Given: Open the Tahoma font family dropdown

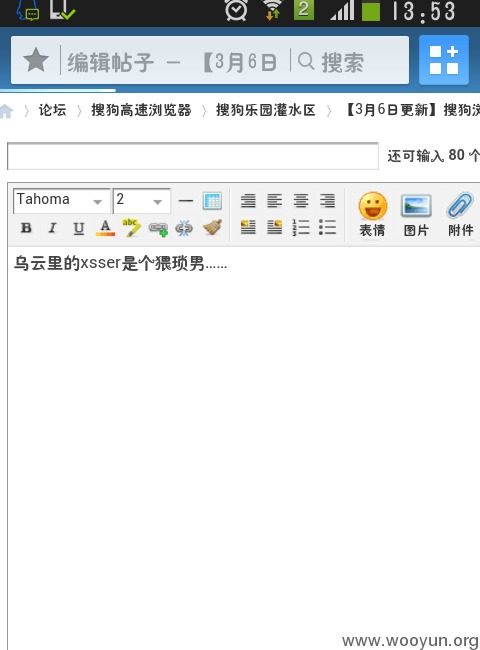Looking at the screenshot, I should click(x=61, y=201).
